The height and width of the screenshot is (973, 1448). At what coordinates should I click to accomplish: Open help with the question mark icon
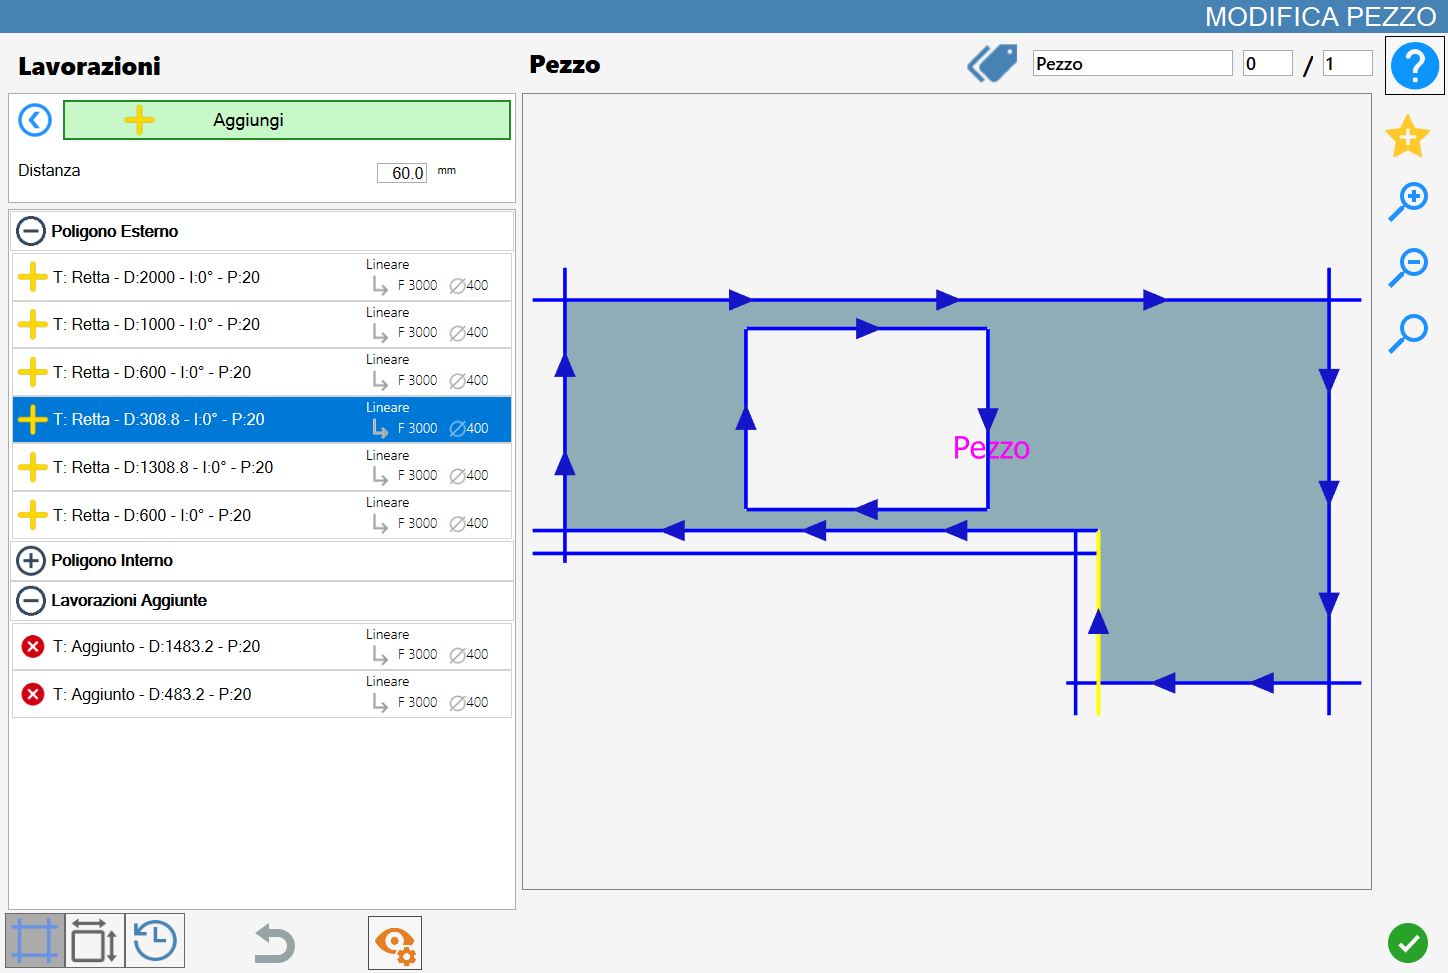tap(1414, 66)
